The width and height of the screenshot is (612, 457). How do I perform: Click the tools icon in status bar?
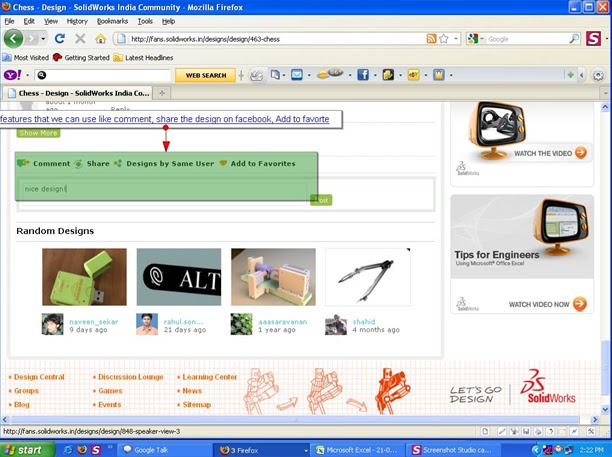pos(591,431)
